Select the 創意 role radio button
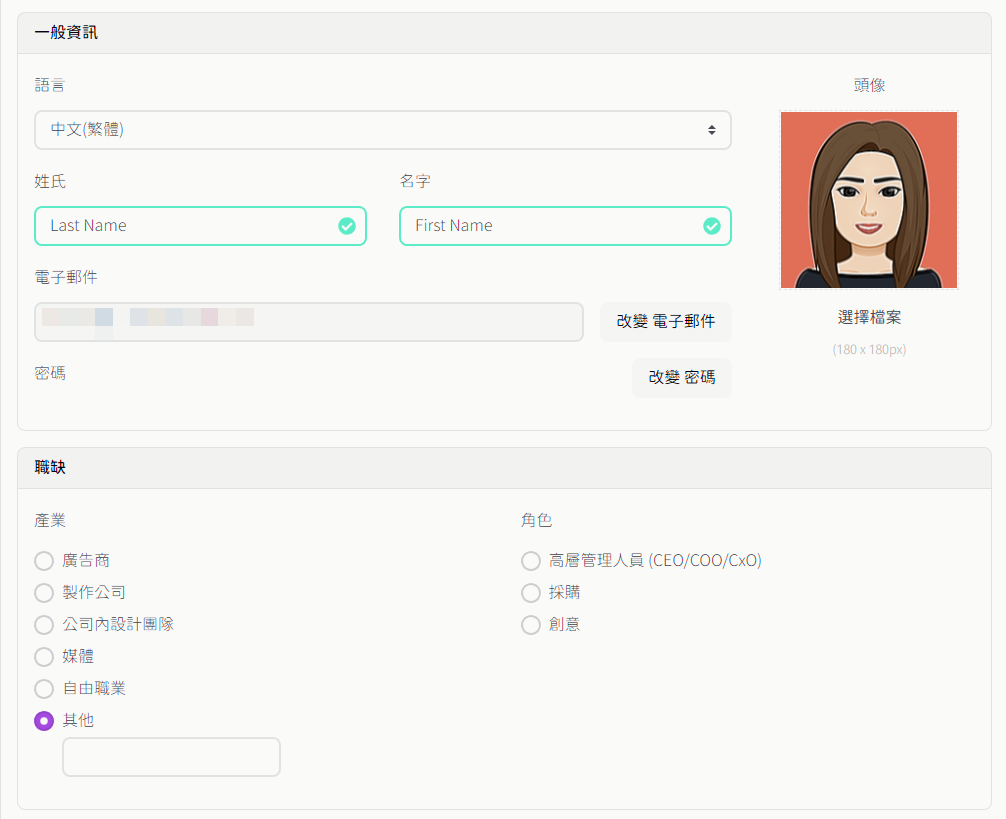This screenshot has height=819, width=1006. tap(531, 625)
